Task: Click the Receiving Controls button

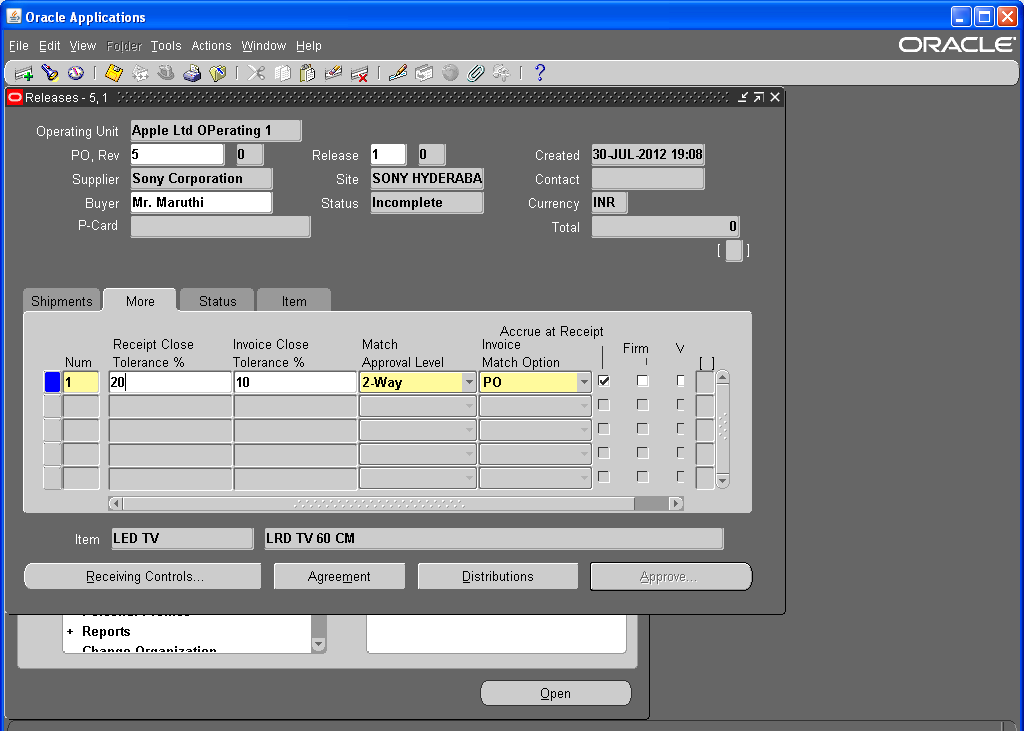Action: (143, 576)
